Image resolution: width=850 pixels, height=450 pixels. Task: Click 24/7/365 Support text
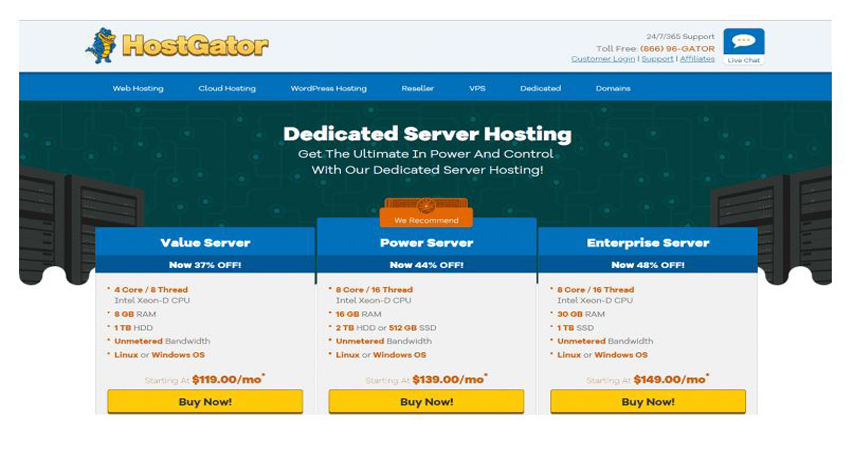tap(680, 36)
